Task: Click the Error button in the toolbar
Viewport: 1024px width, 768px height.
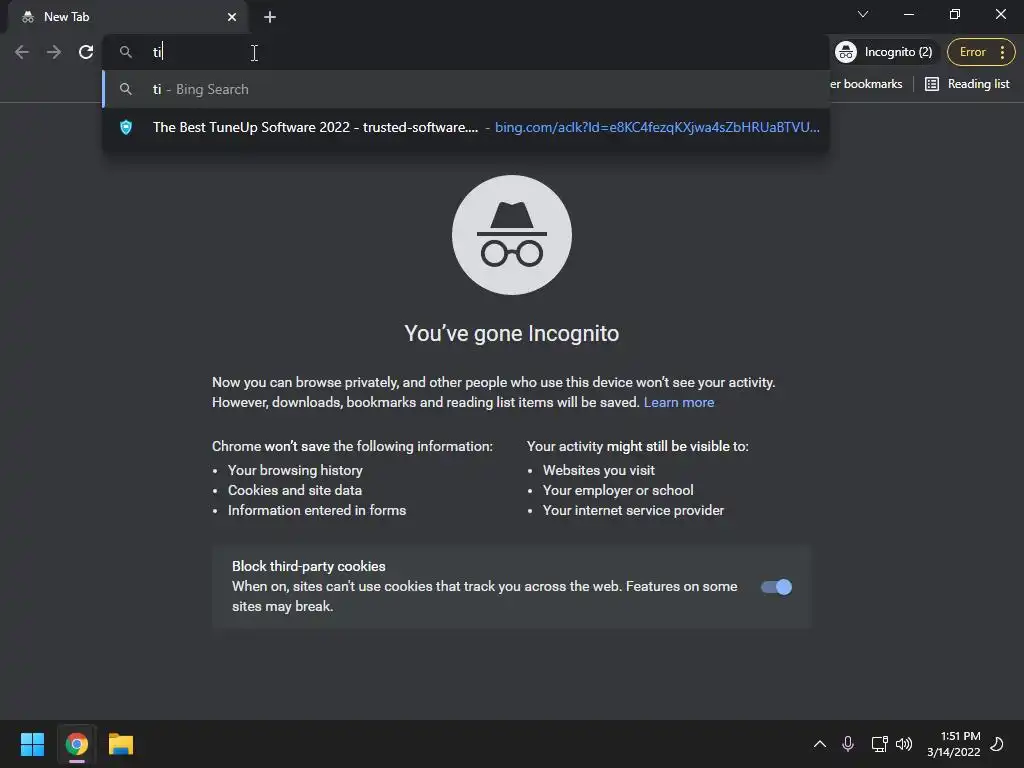Action: (x=972, y=52)
